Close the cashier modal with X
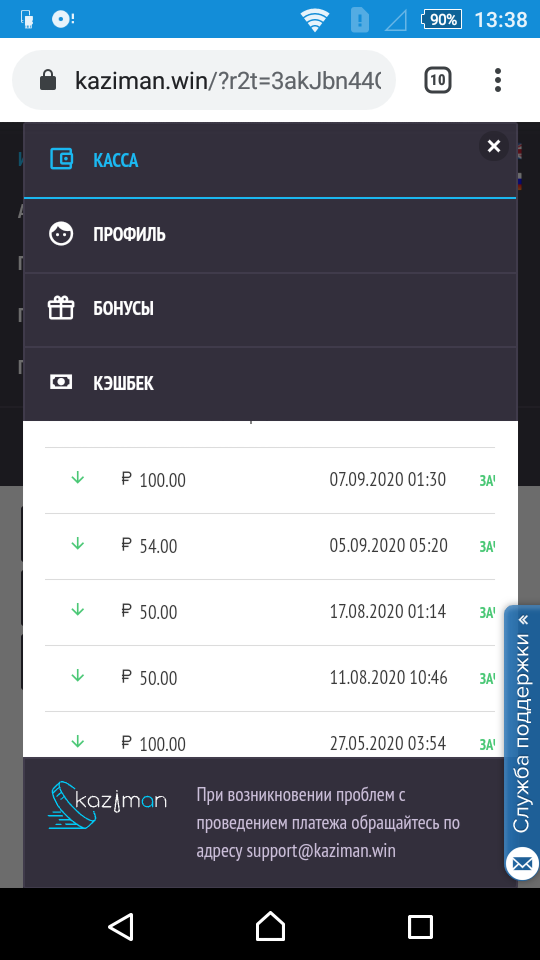Viewport: 540px width, 960px height. (x=493, y=146)
